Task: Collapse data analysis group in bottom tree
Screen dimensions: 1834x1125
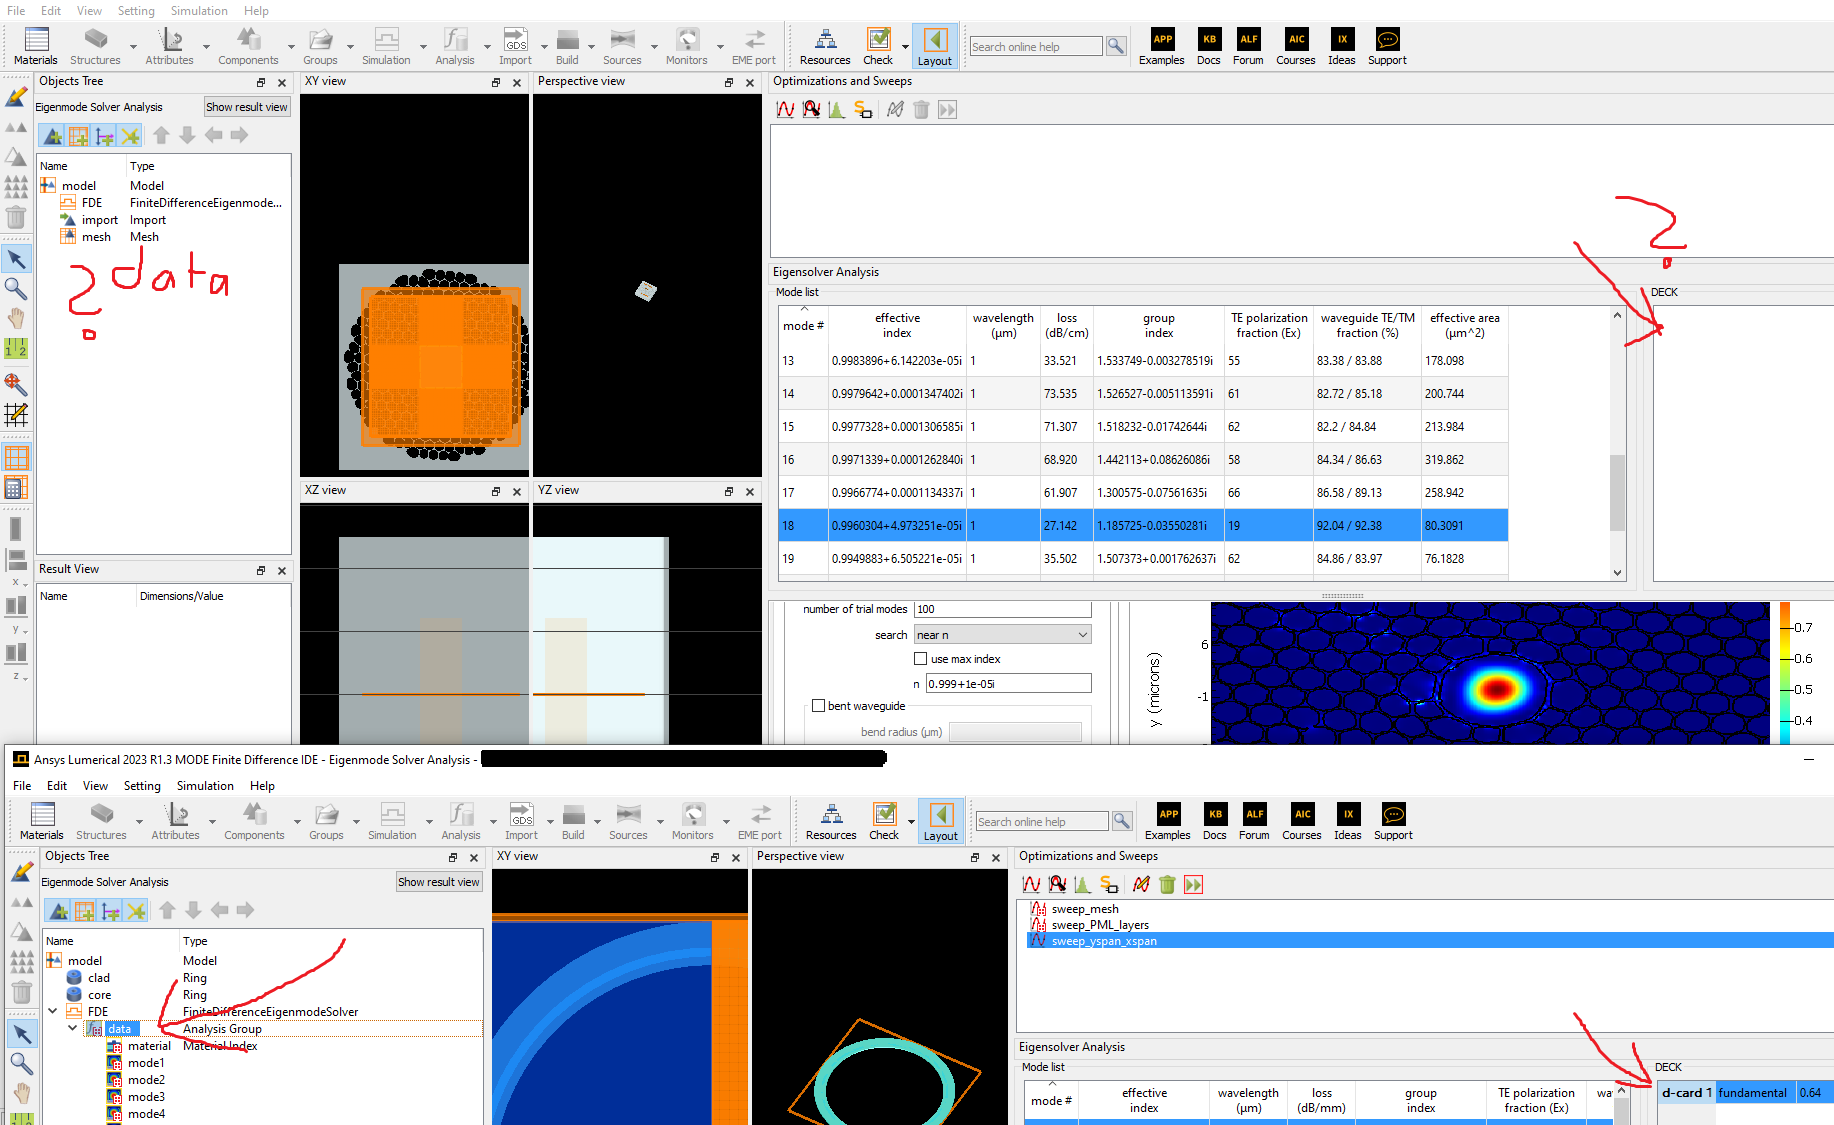Action: (72, 1028)
